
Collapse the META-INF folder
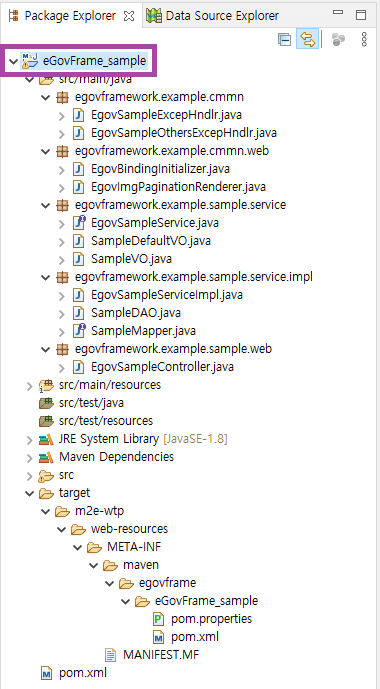[x=78, y=548]
